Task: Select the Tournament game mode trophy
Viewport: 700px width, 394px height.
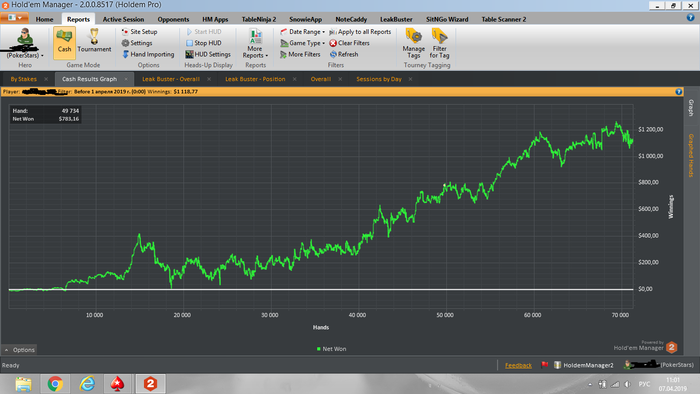Action: 94,41
